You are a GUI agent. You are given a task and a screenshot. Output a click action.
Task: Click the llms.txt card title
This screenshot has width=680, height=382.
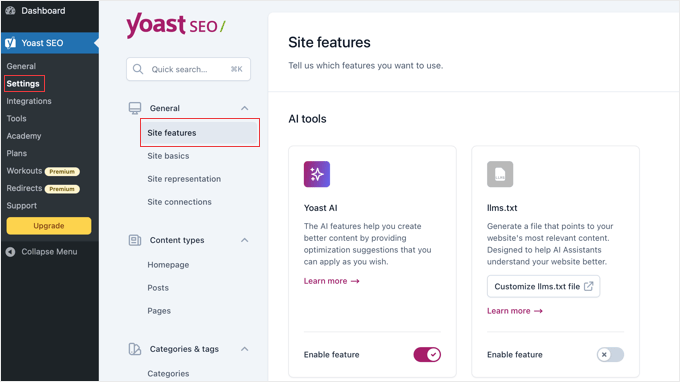coord(502,208)
